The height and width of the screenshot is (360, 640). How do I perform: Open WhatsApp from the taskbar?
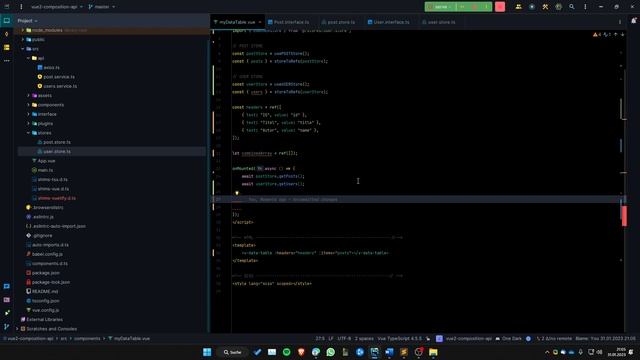point(331,352)
